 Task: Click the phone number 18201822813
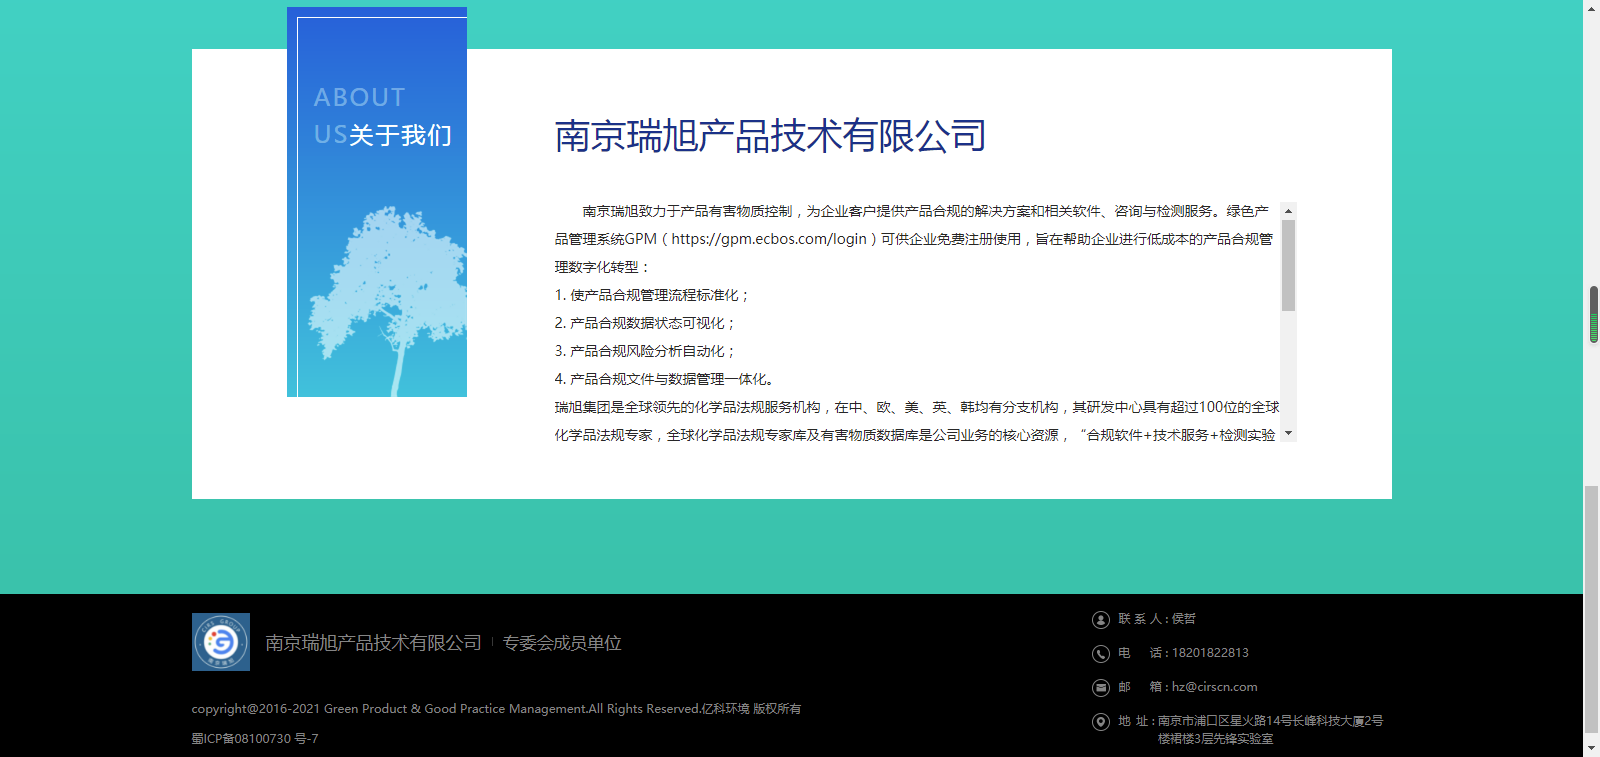point(1210,653)
